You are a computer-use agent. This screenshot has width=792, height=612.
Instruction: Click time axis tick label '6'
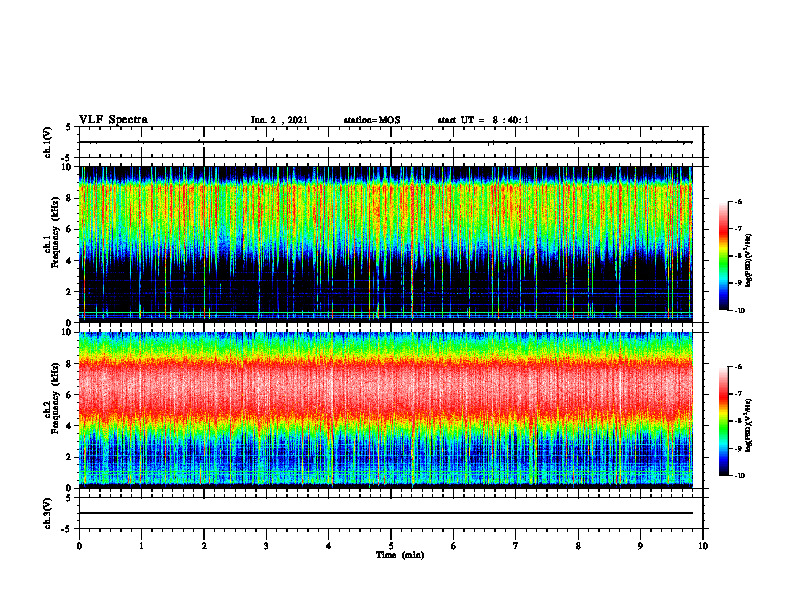tap(454, 546)
